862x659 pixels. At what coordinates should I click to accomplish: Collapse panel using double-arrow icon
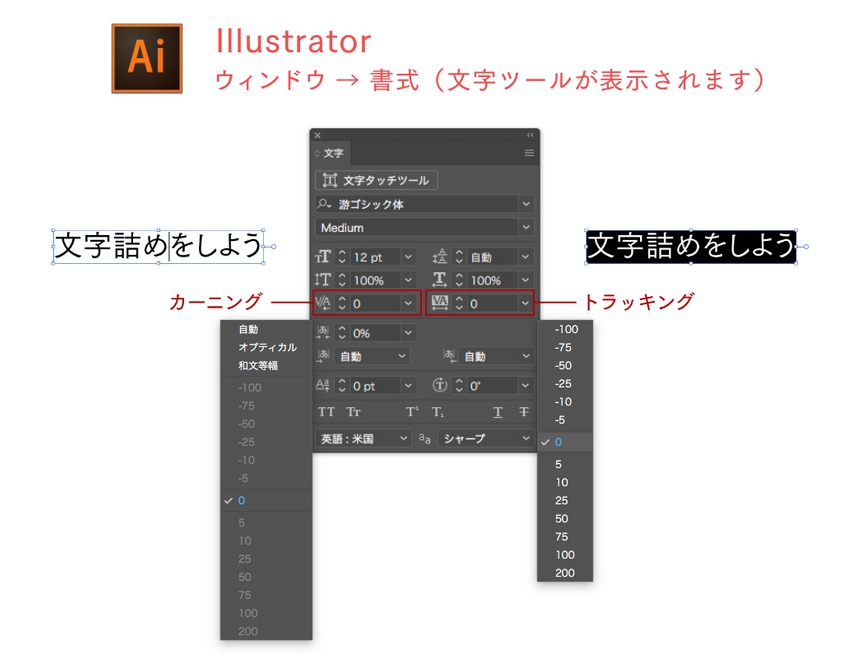(x=530, y=135)
